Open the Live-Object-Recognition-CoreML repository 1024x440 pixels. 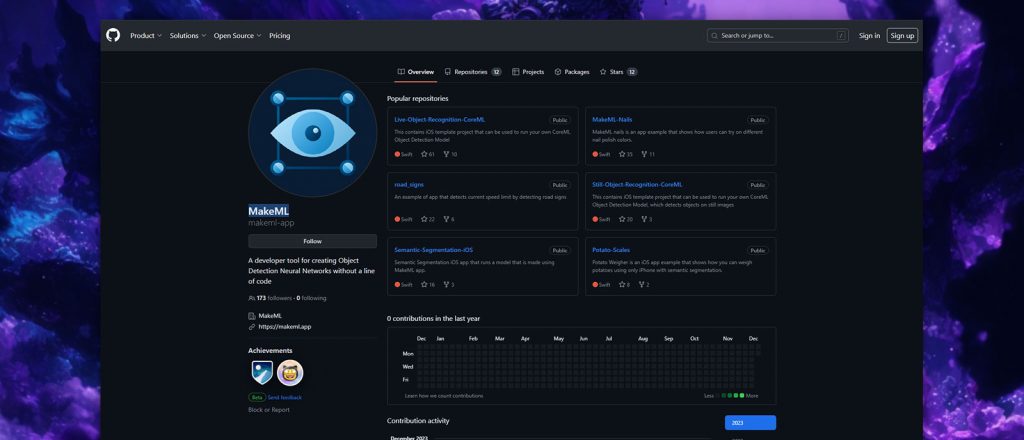pos(440,119)
